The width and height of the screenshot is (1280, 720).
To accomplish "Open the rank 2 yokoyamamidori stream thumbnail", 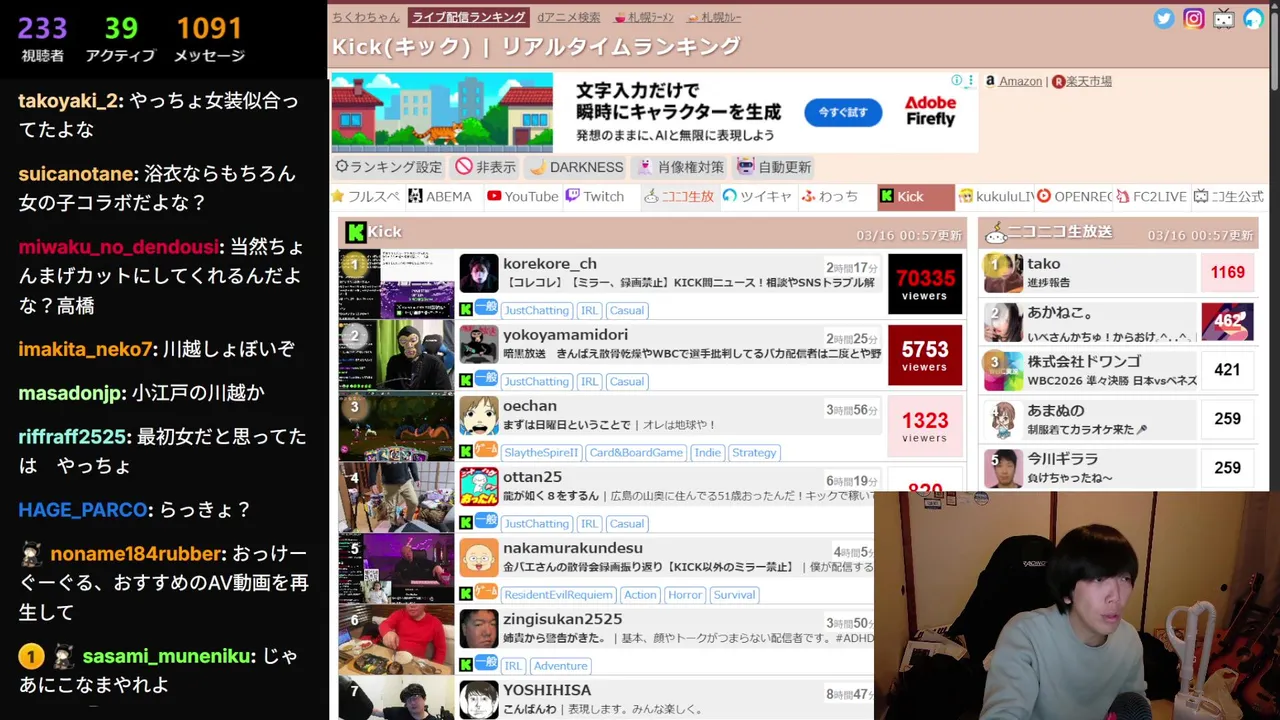I will [397, 355].
